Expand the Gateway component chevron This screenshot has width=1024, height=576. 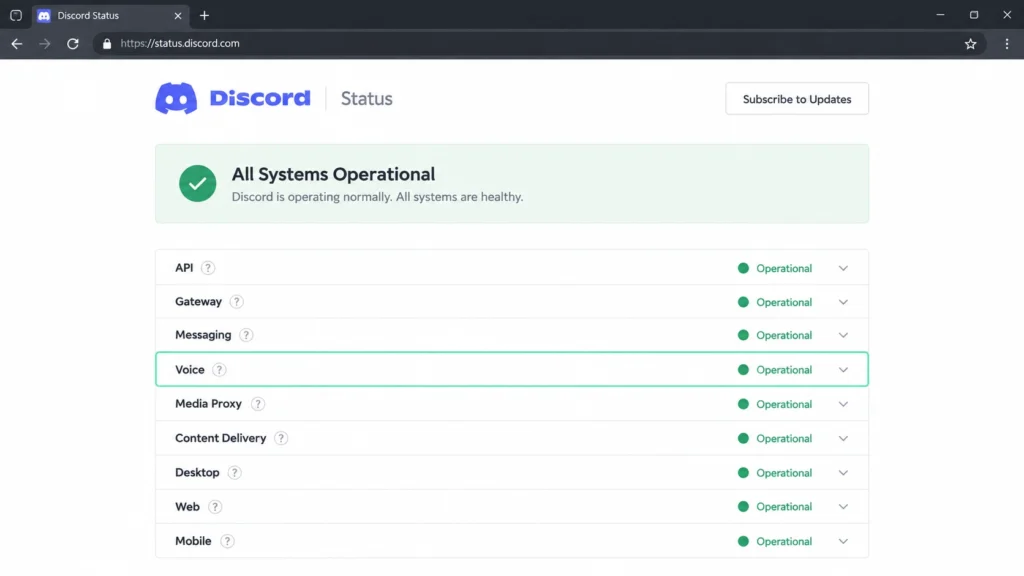coord(843,302)
